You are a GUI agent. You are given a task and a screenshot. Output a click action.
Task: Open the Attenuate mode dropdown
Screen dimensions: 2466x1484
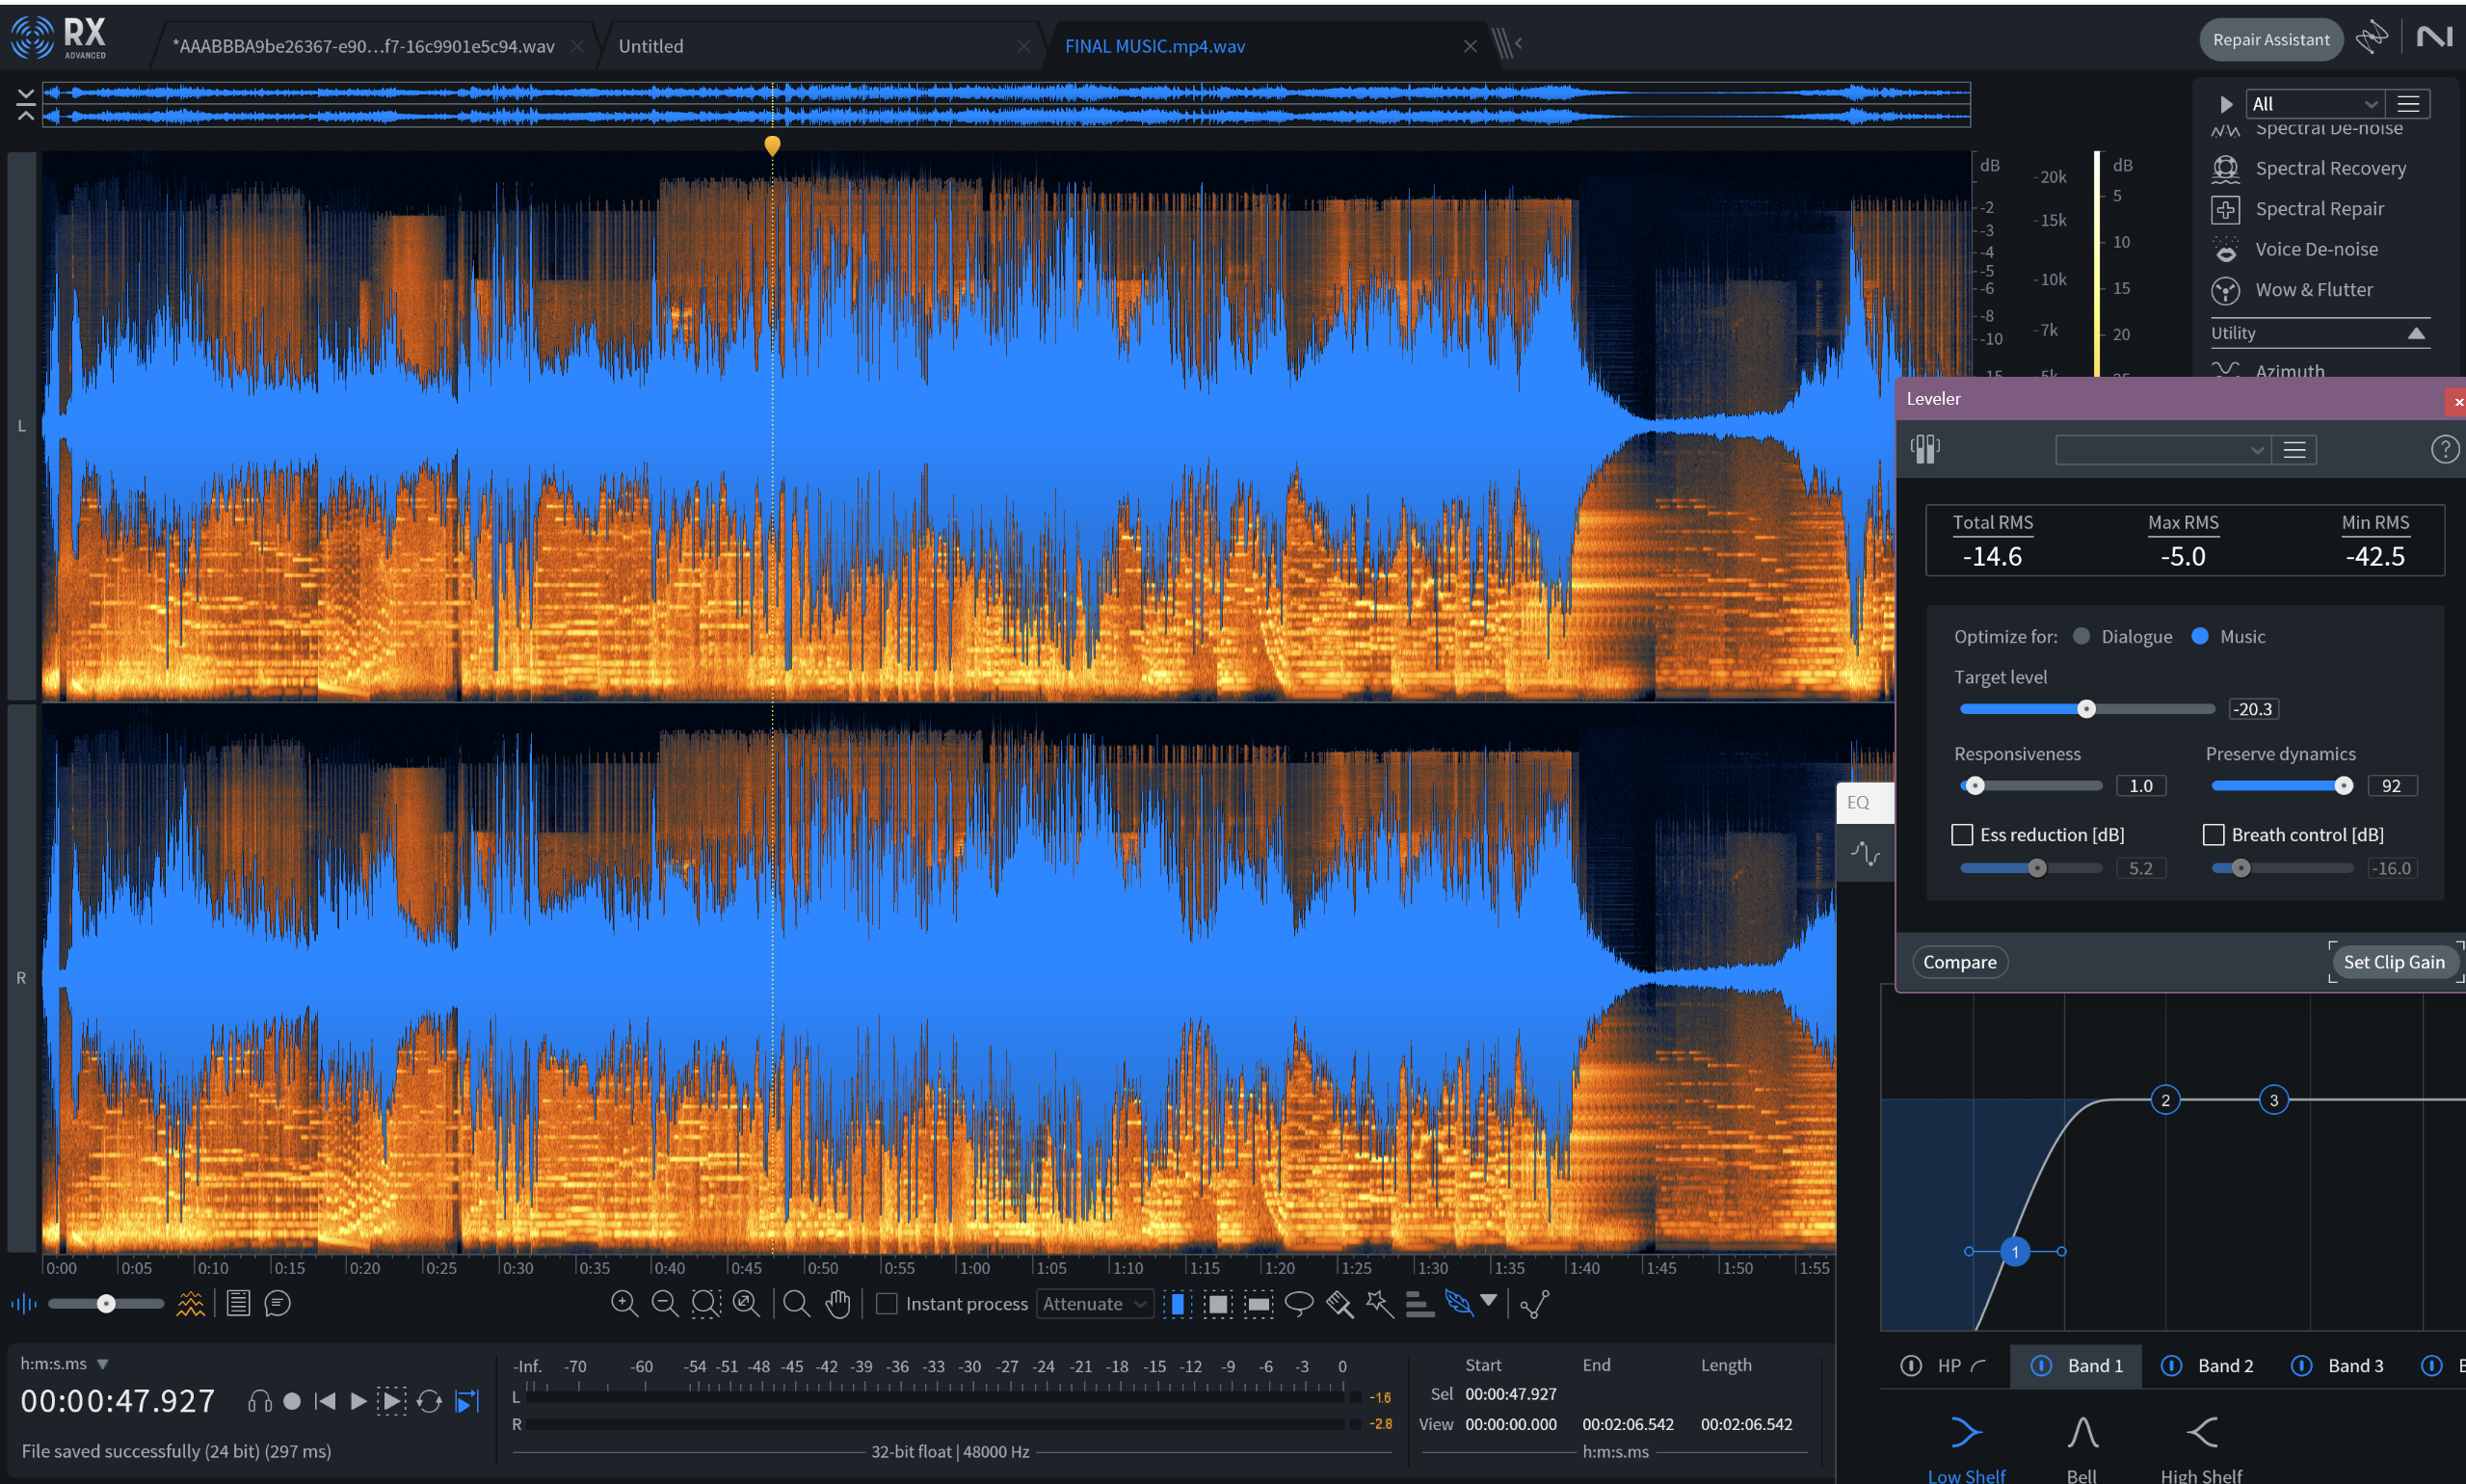click(x=1094, y=1303)
